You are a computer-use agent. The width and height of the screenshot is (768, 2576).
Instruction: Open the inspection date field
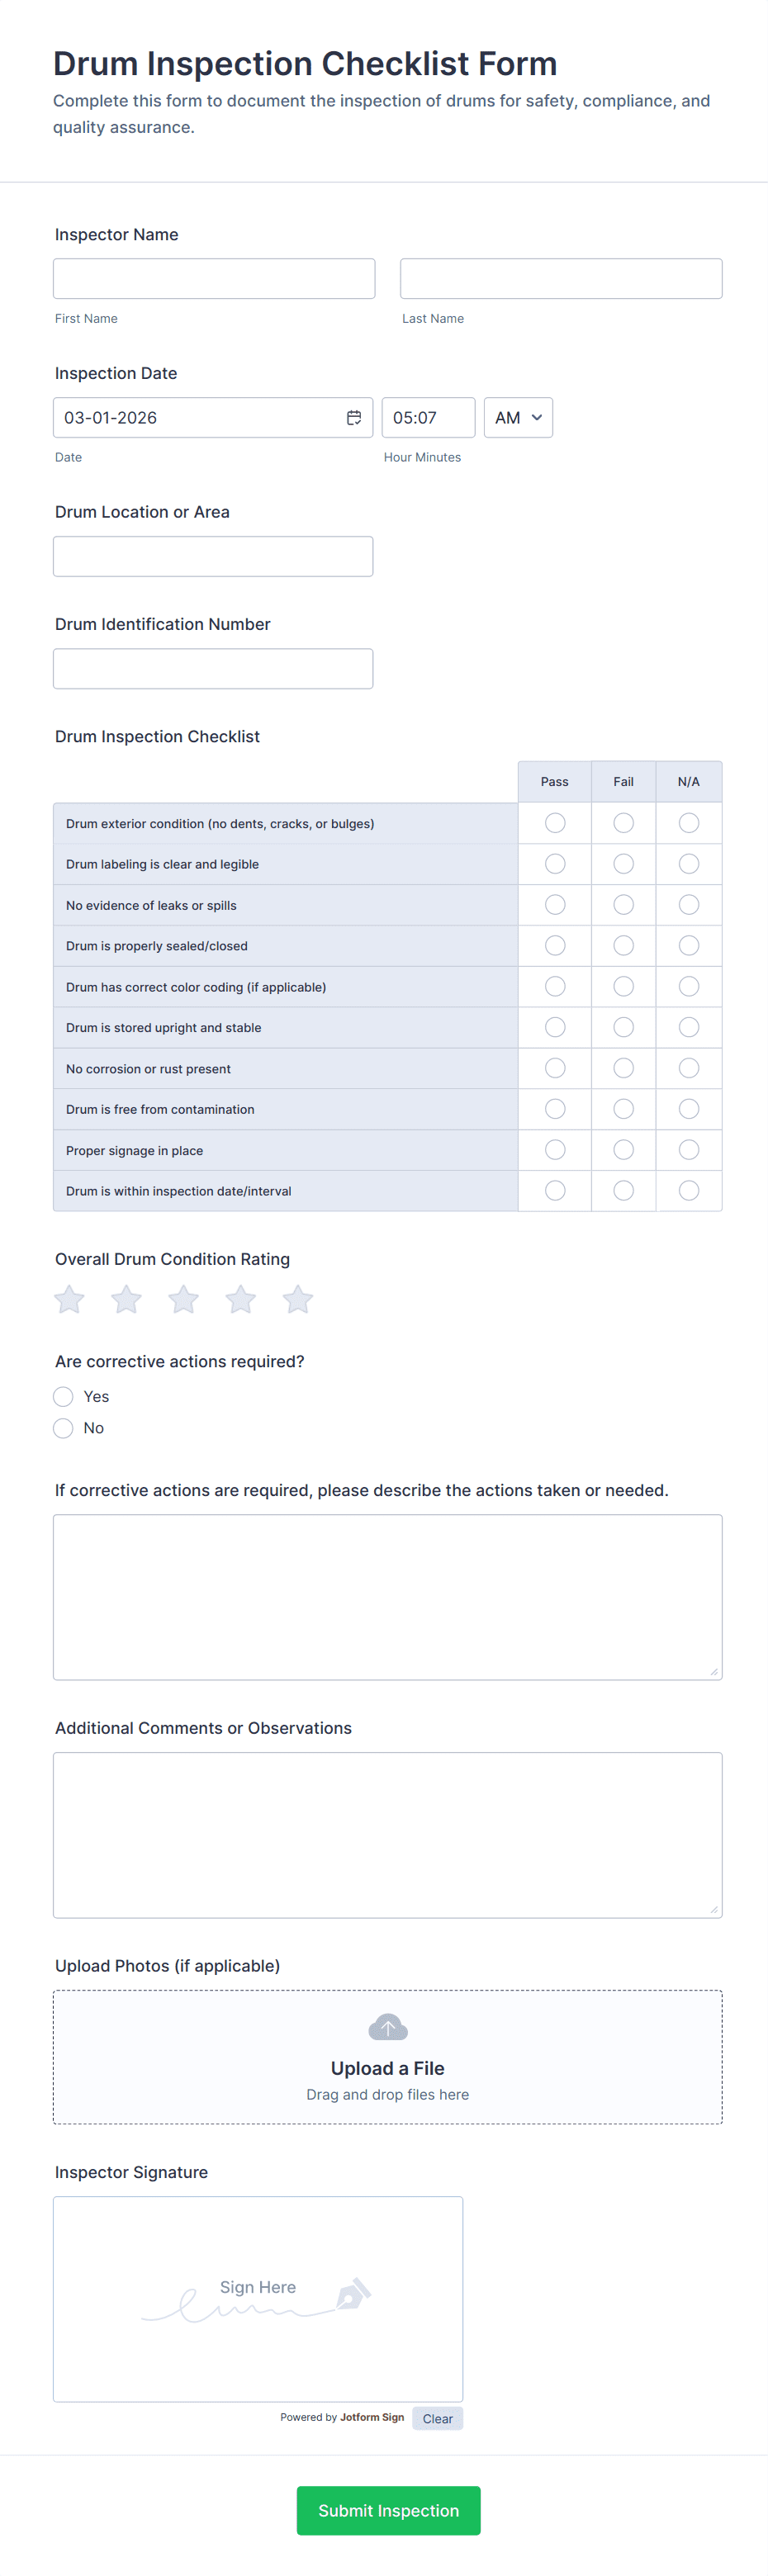[x=213, y=418]
